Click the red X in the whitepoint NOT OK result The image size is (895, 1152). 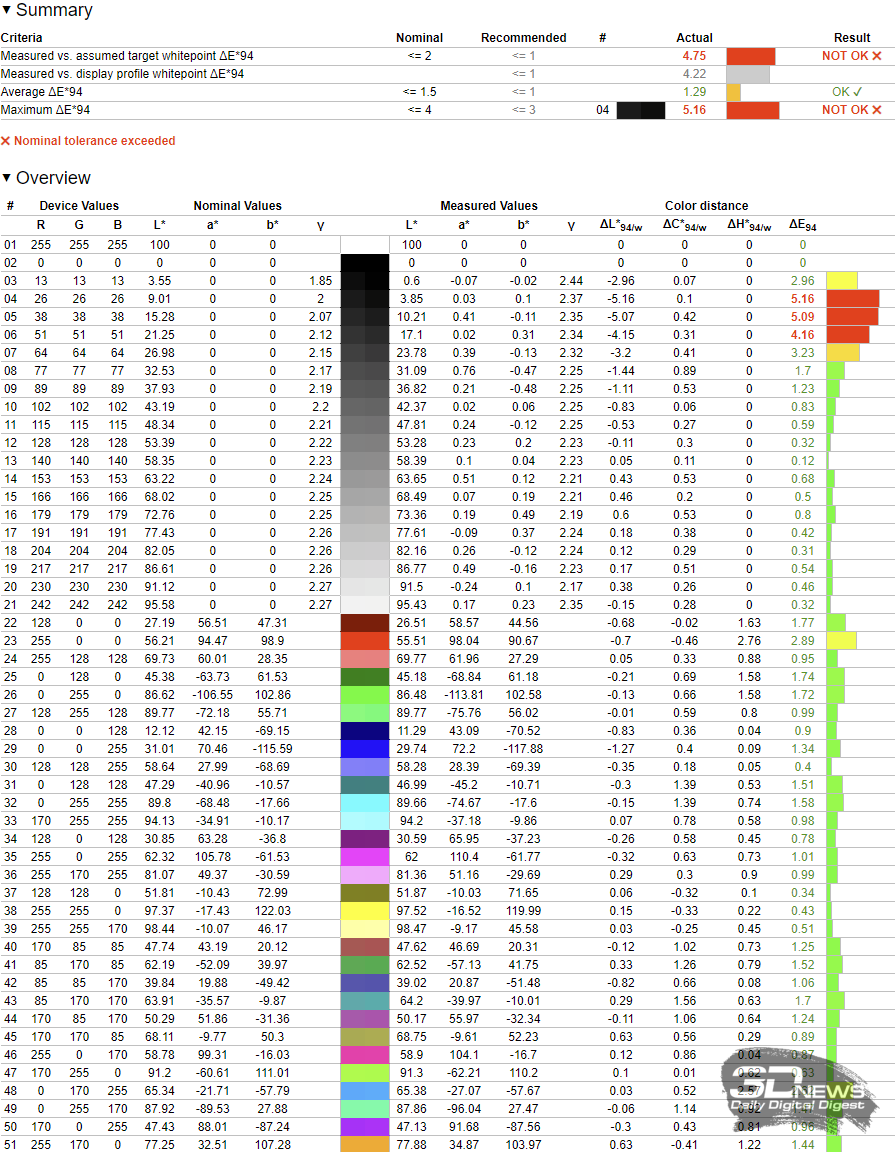(x=877, y=56)
